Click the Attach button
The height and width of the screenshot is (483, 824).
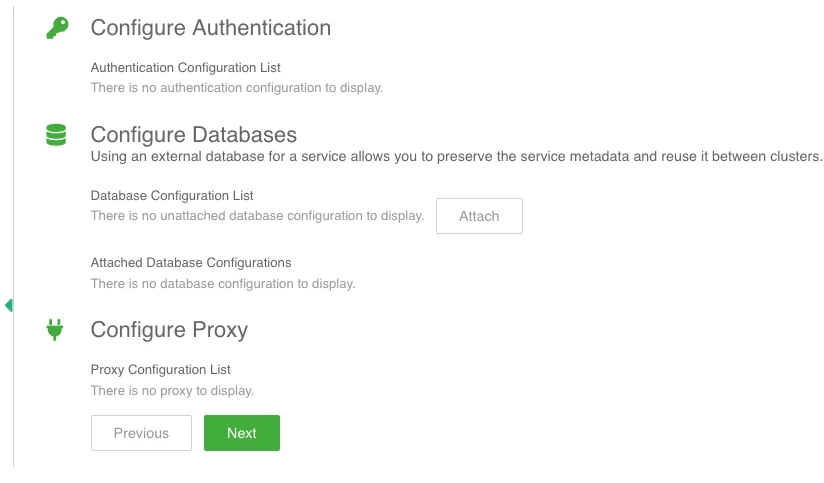coord(479,216)
